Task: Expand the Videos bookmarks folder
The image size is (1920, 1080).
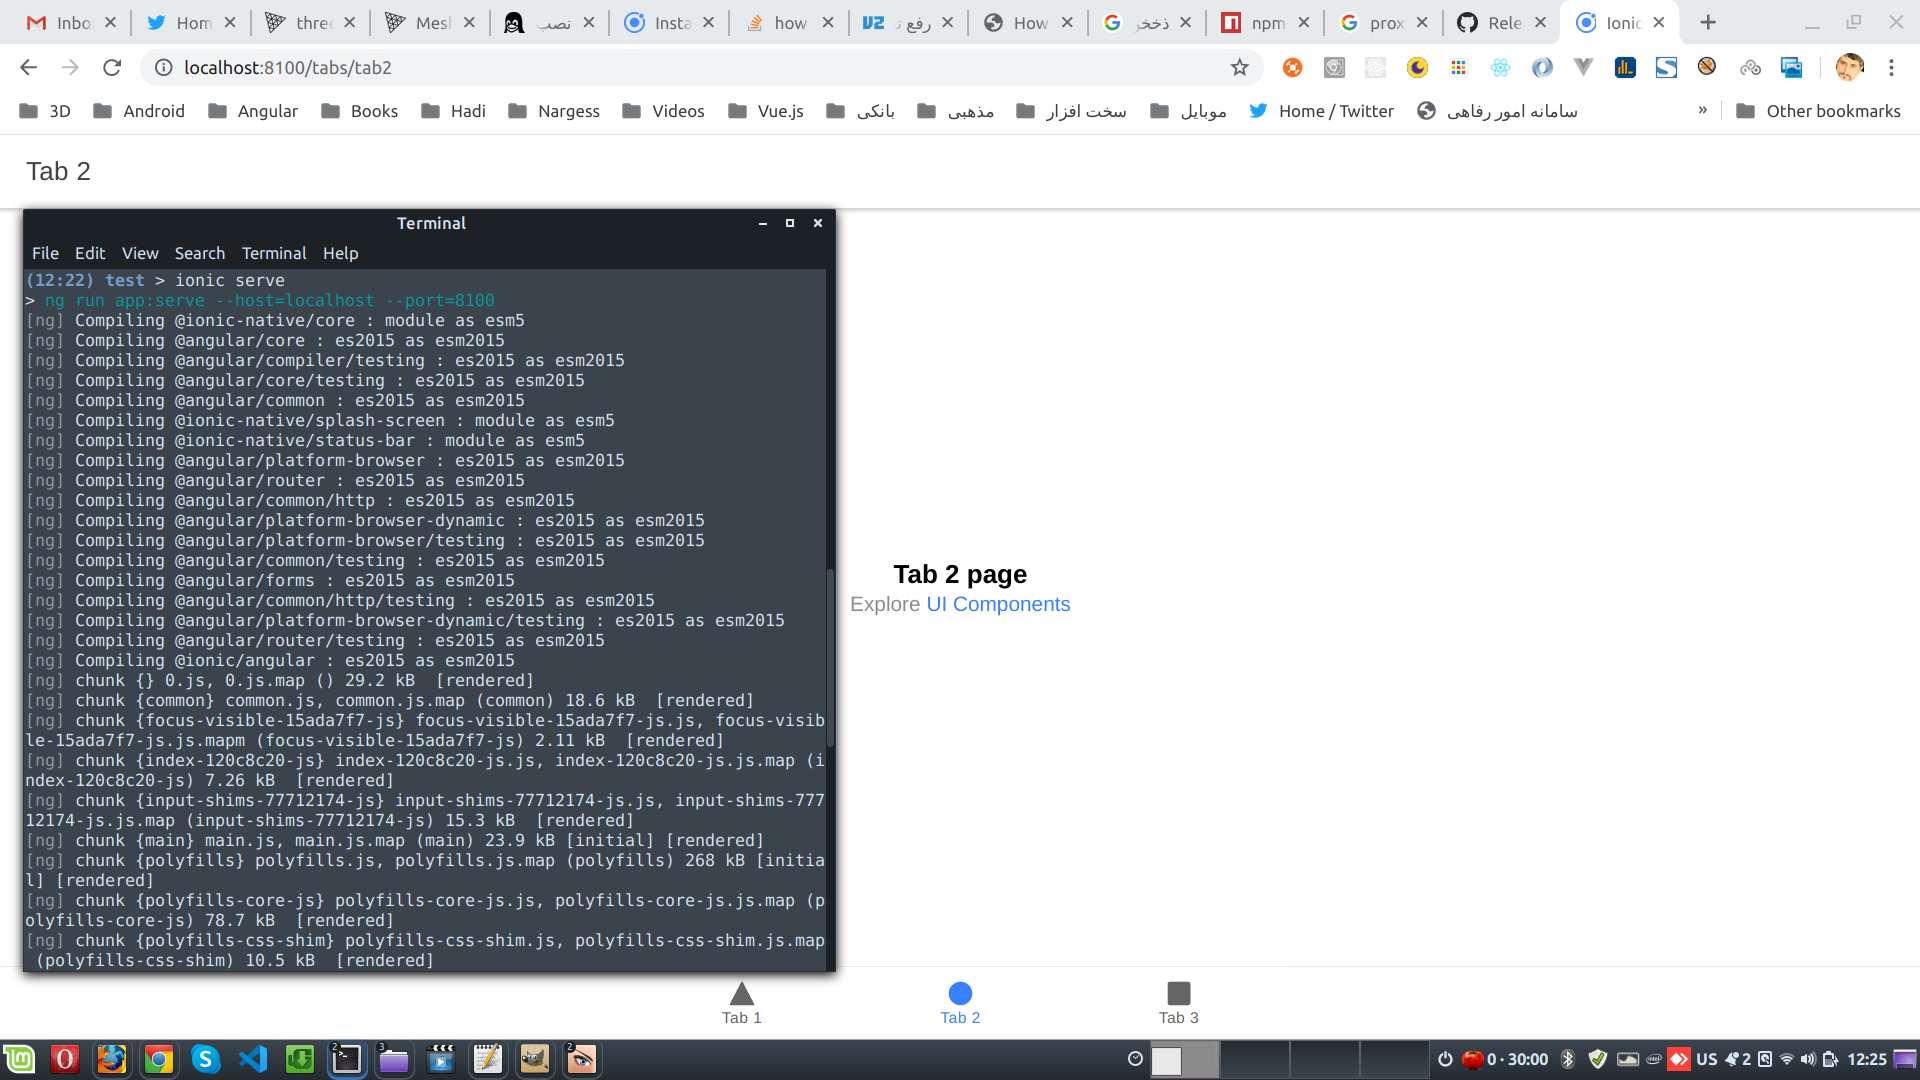Action: [663, 111]
